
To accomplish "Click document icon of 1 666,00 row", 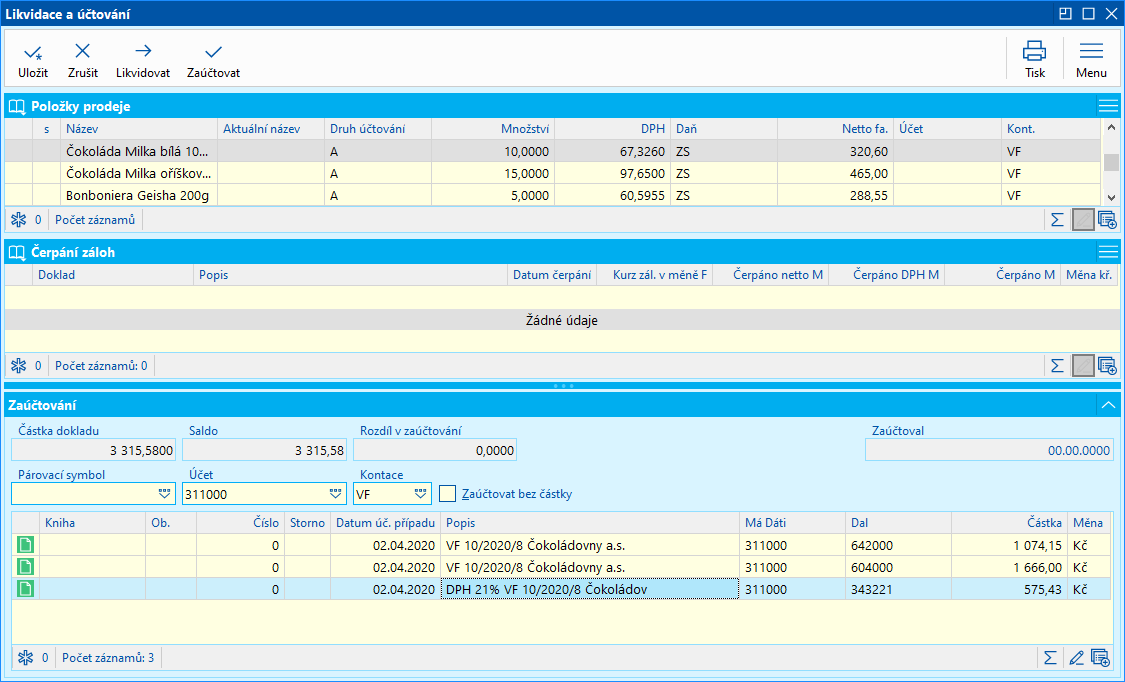I will 25,567.
